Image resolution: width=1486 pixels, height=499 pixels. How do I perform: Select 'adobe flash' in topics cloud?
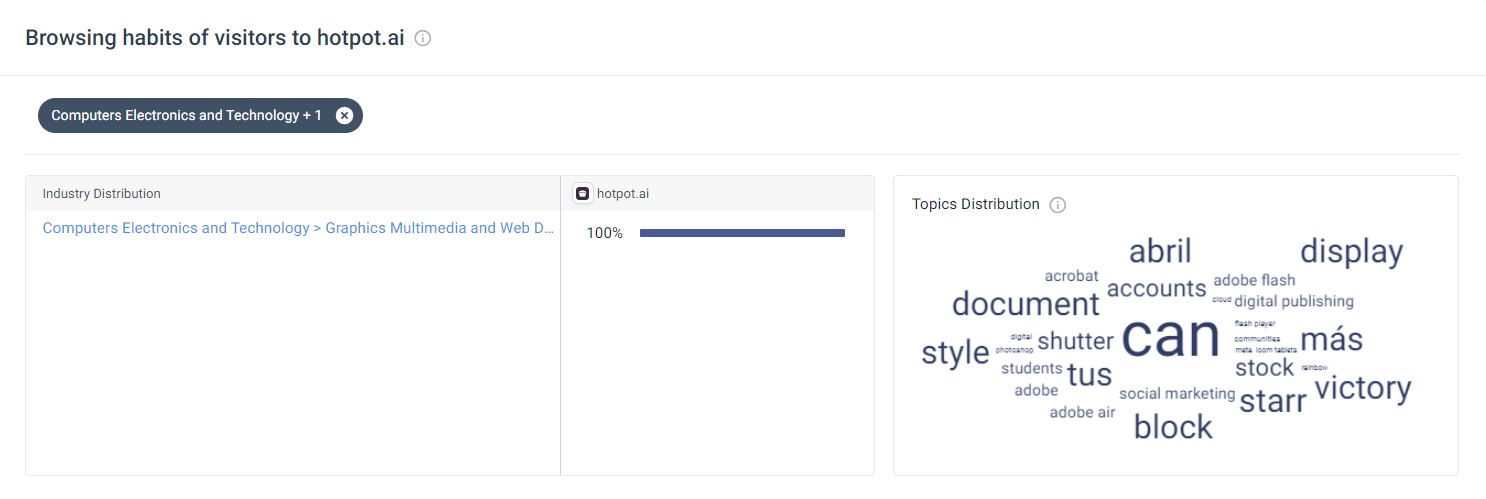coord(1254,280)
